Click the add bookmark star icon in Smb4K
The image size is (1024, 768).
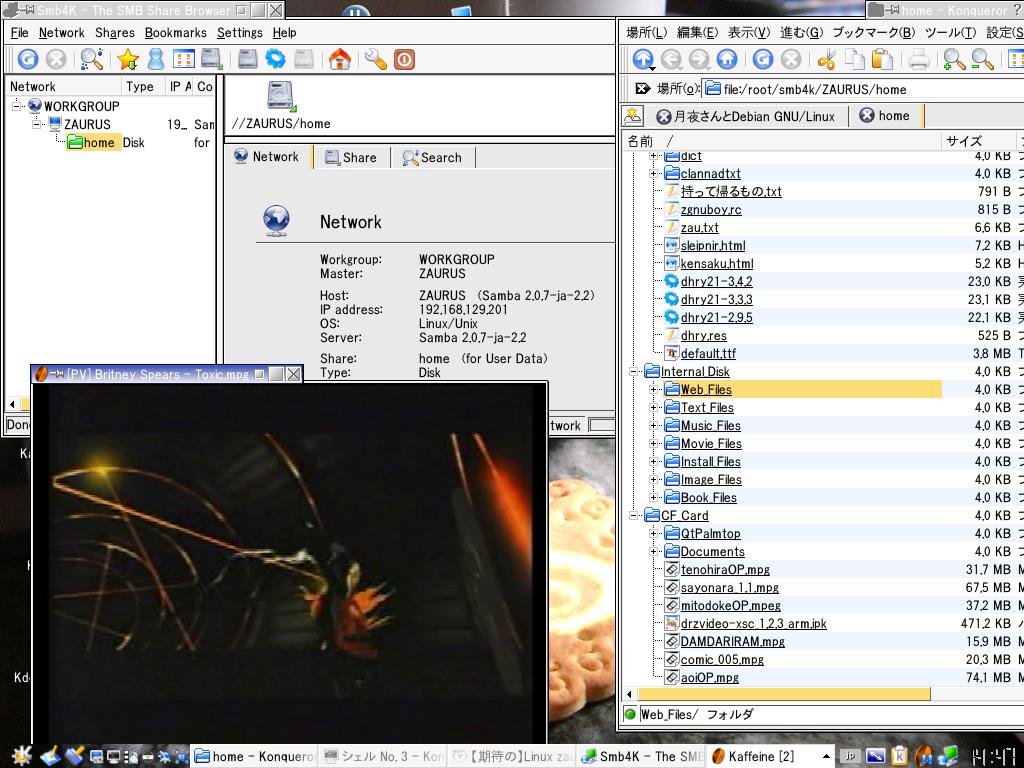pos(128,59)
